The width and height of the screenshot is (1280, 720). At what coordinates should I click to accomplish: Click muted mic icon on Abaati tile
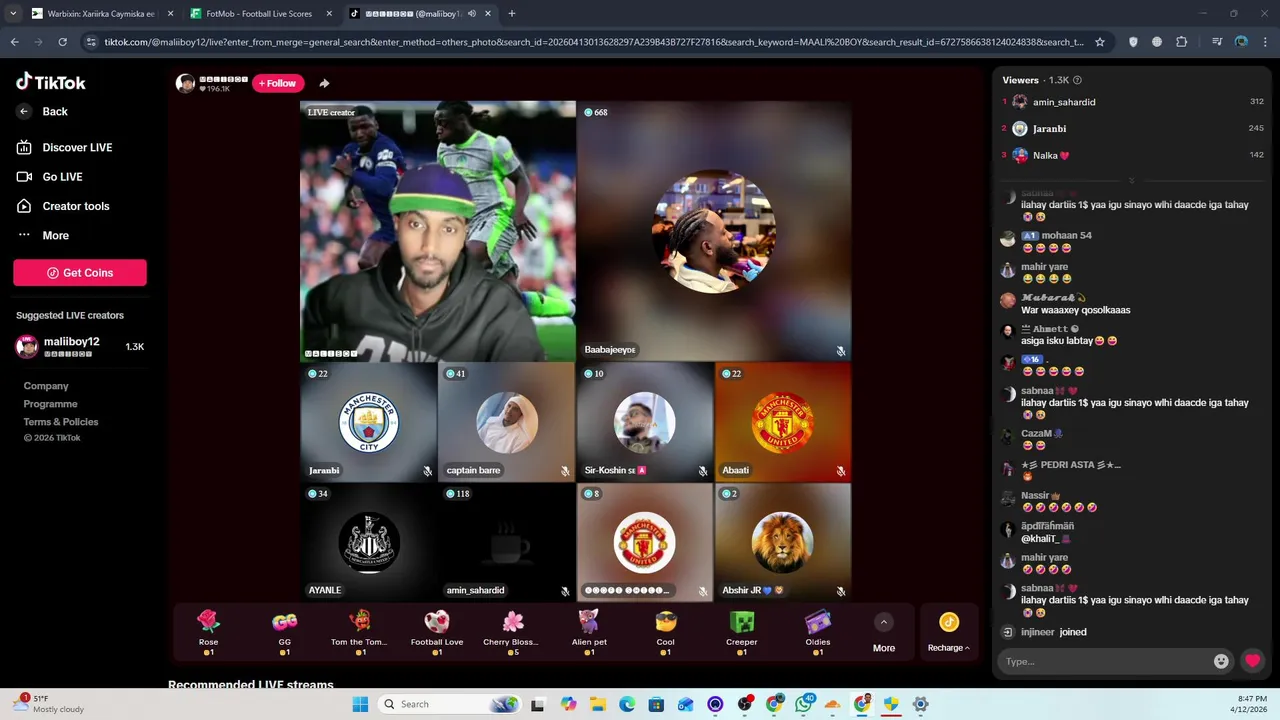point(841,471)
